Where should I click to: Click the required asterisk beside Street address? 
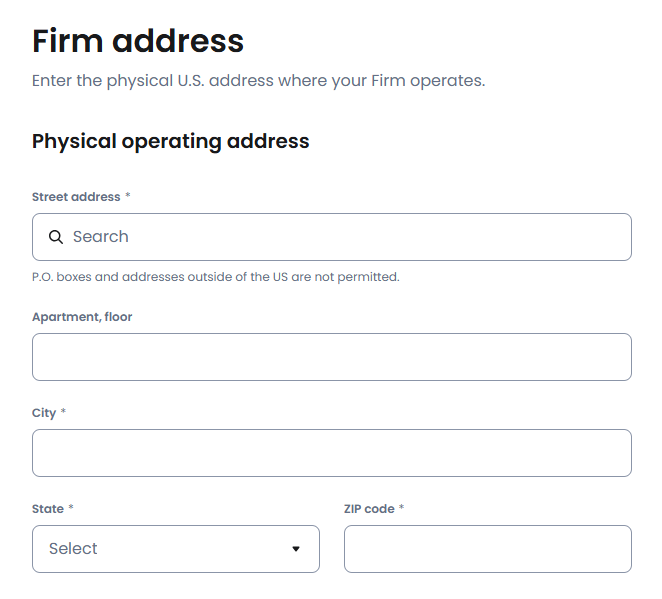[128, 197]
